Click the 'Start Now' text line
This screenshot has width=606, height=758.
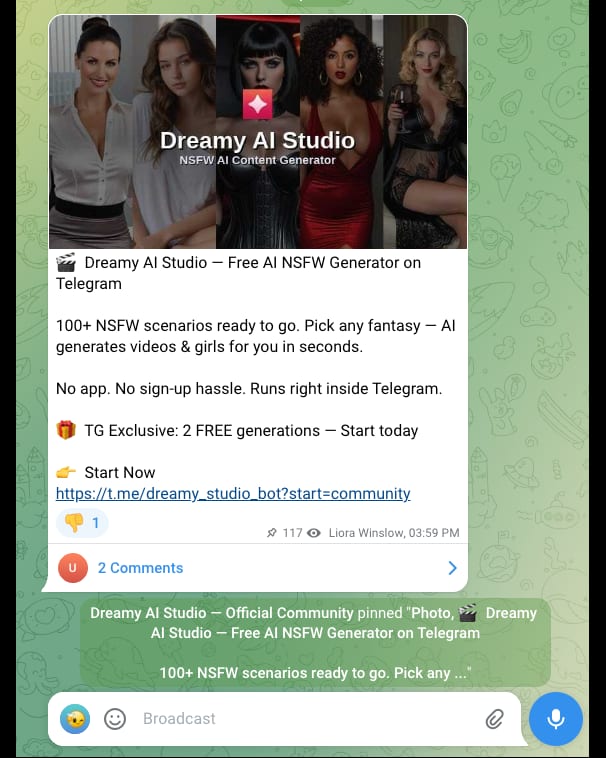click(x=120, y=472)
